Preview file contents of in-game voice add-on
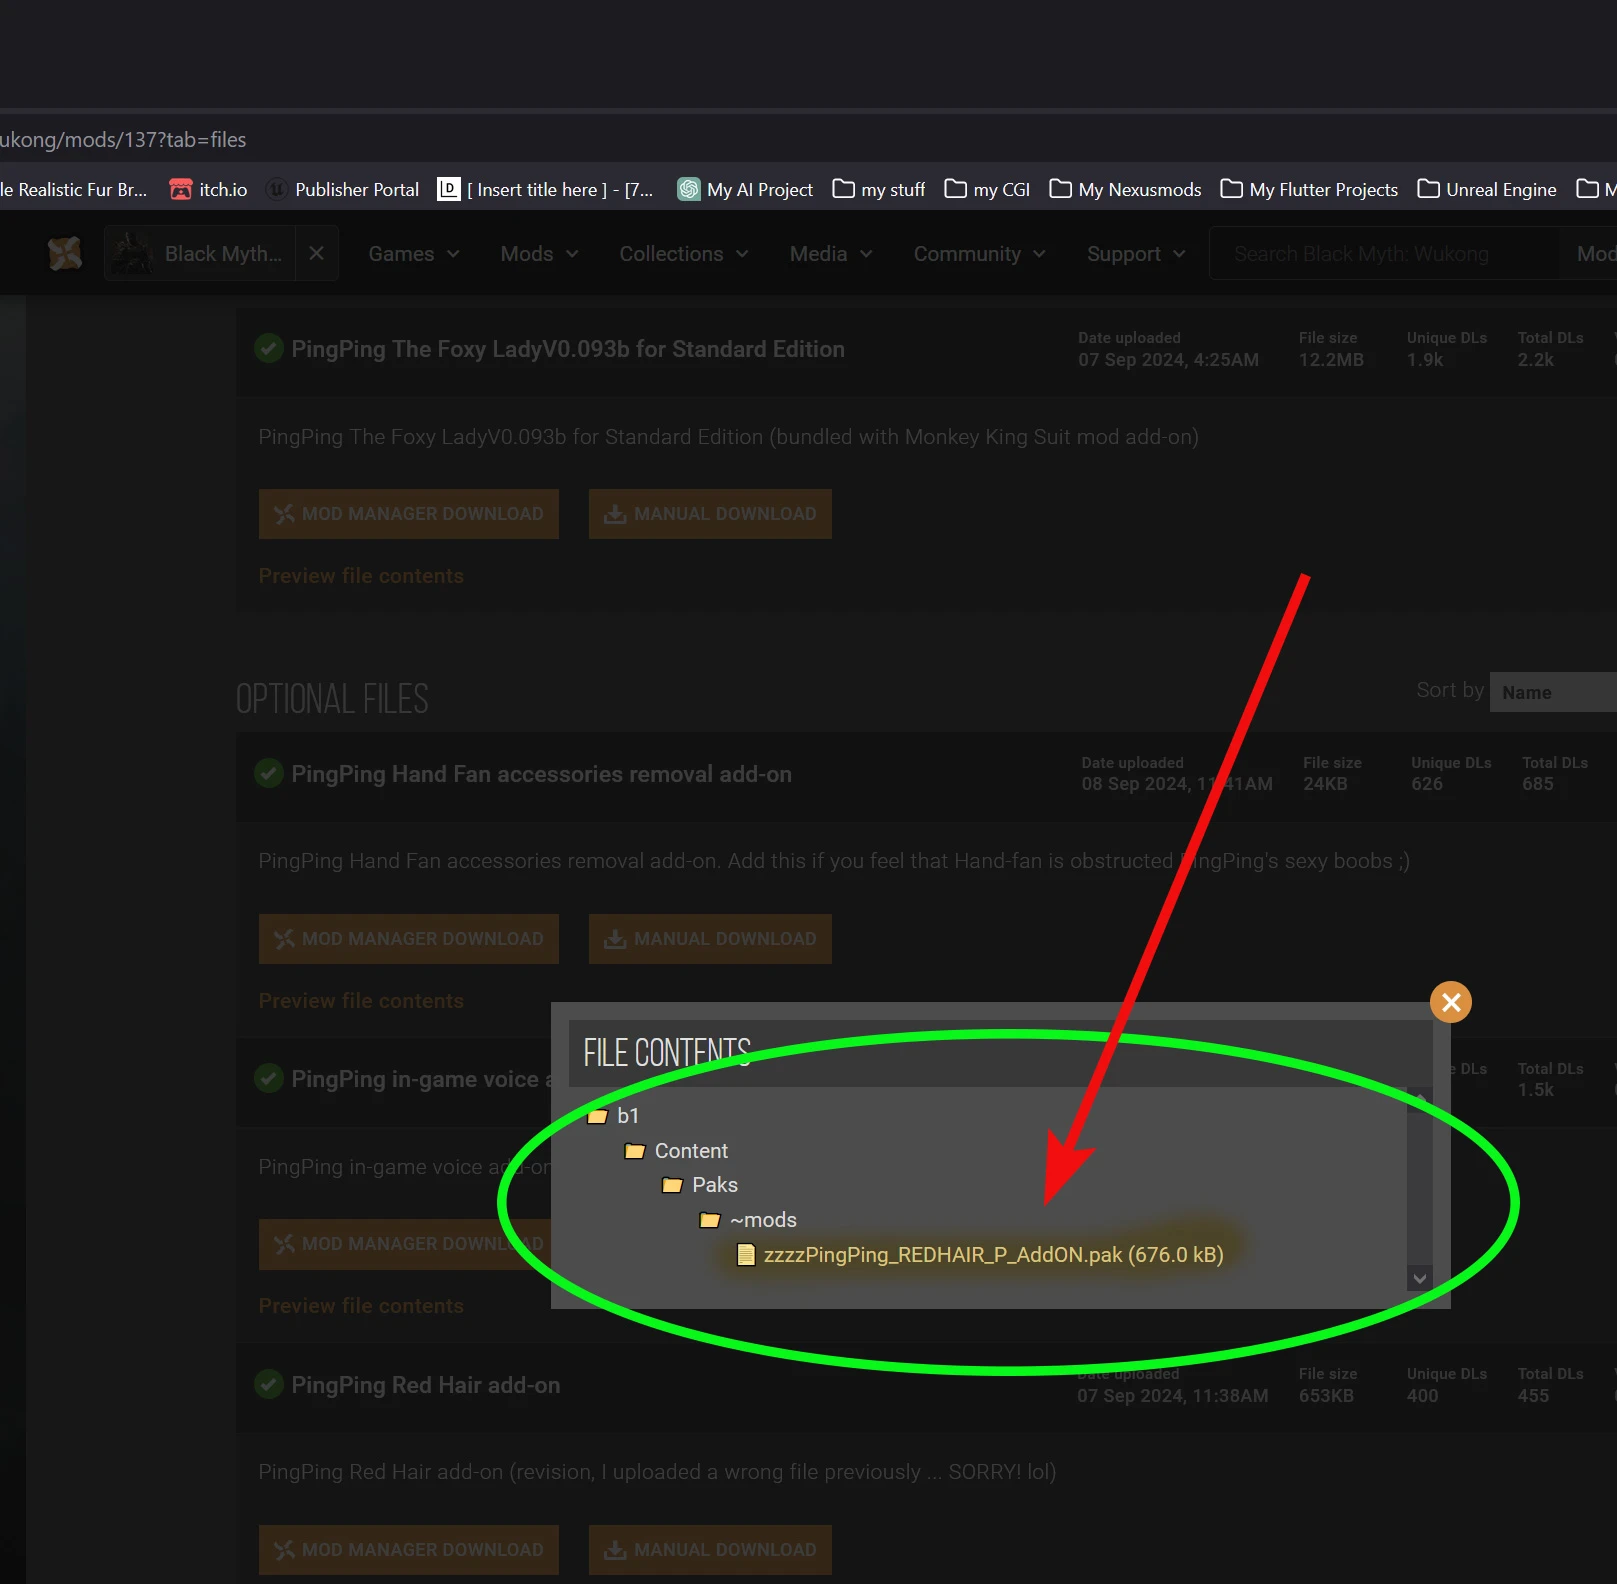Viewport: 1617px width, 1584px height. pyautogui.click(x=361, y=1306)
